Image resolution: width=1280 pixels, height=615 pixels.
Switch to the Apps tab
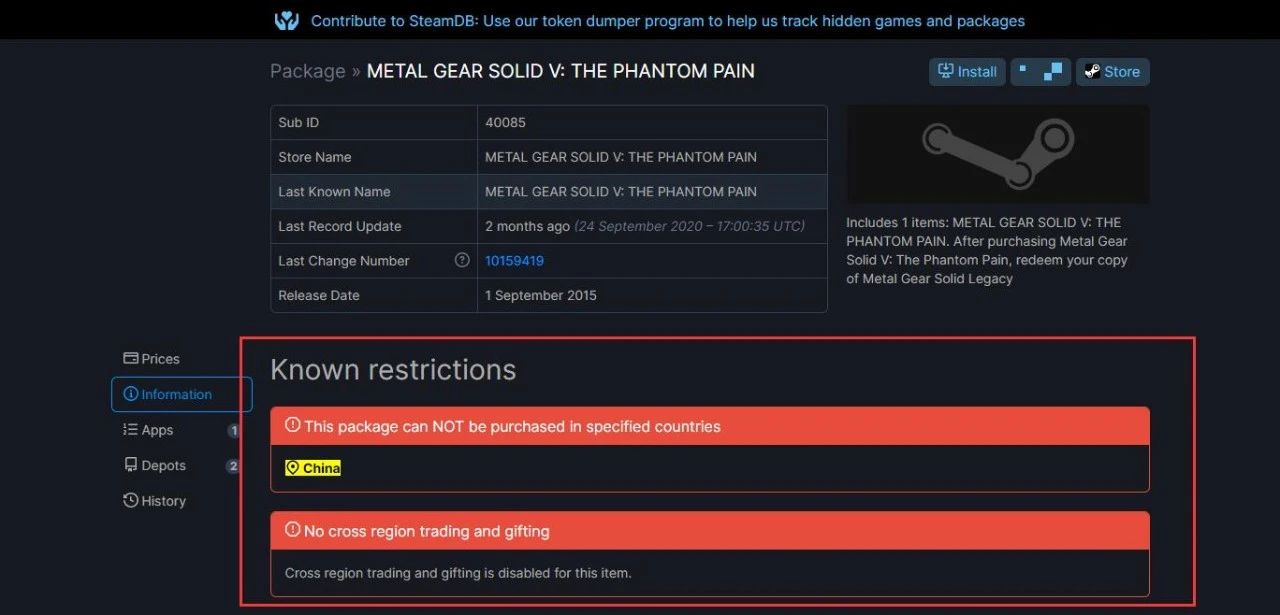(x=156, y=429)
